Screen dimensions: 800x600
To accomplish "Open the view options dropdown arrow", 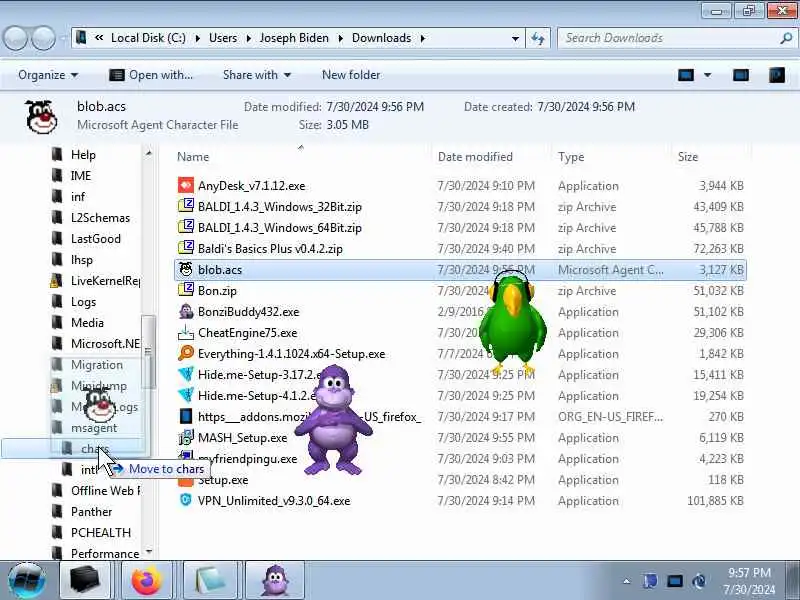I will click(708, 75).
